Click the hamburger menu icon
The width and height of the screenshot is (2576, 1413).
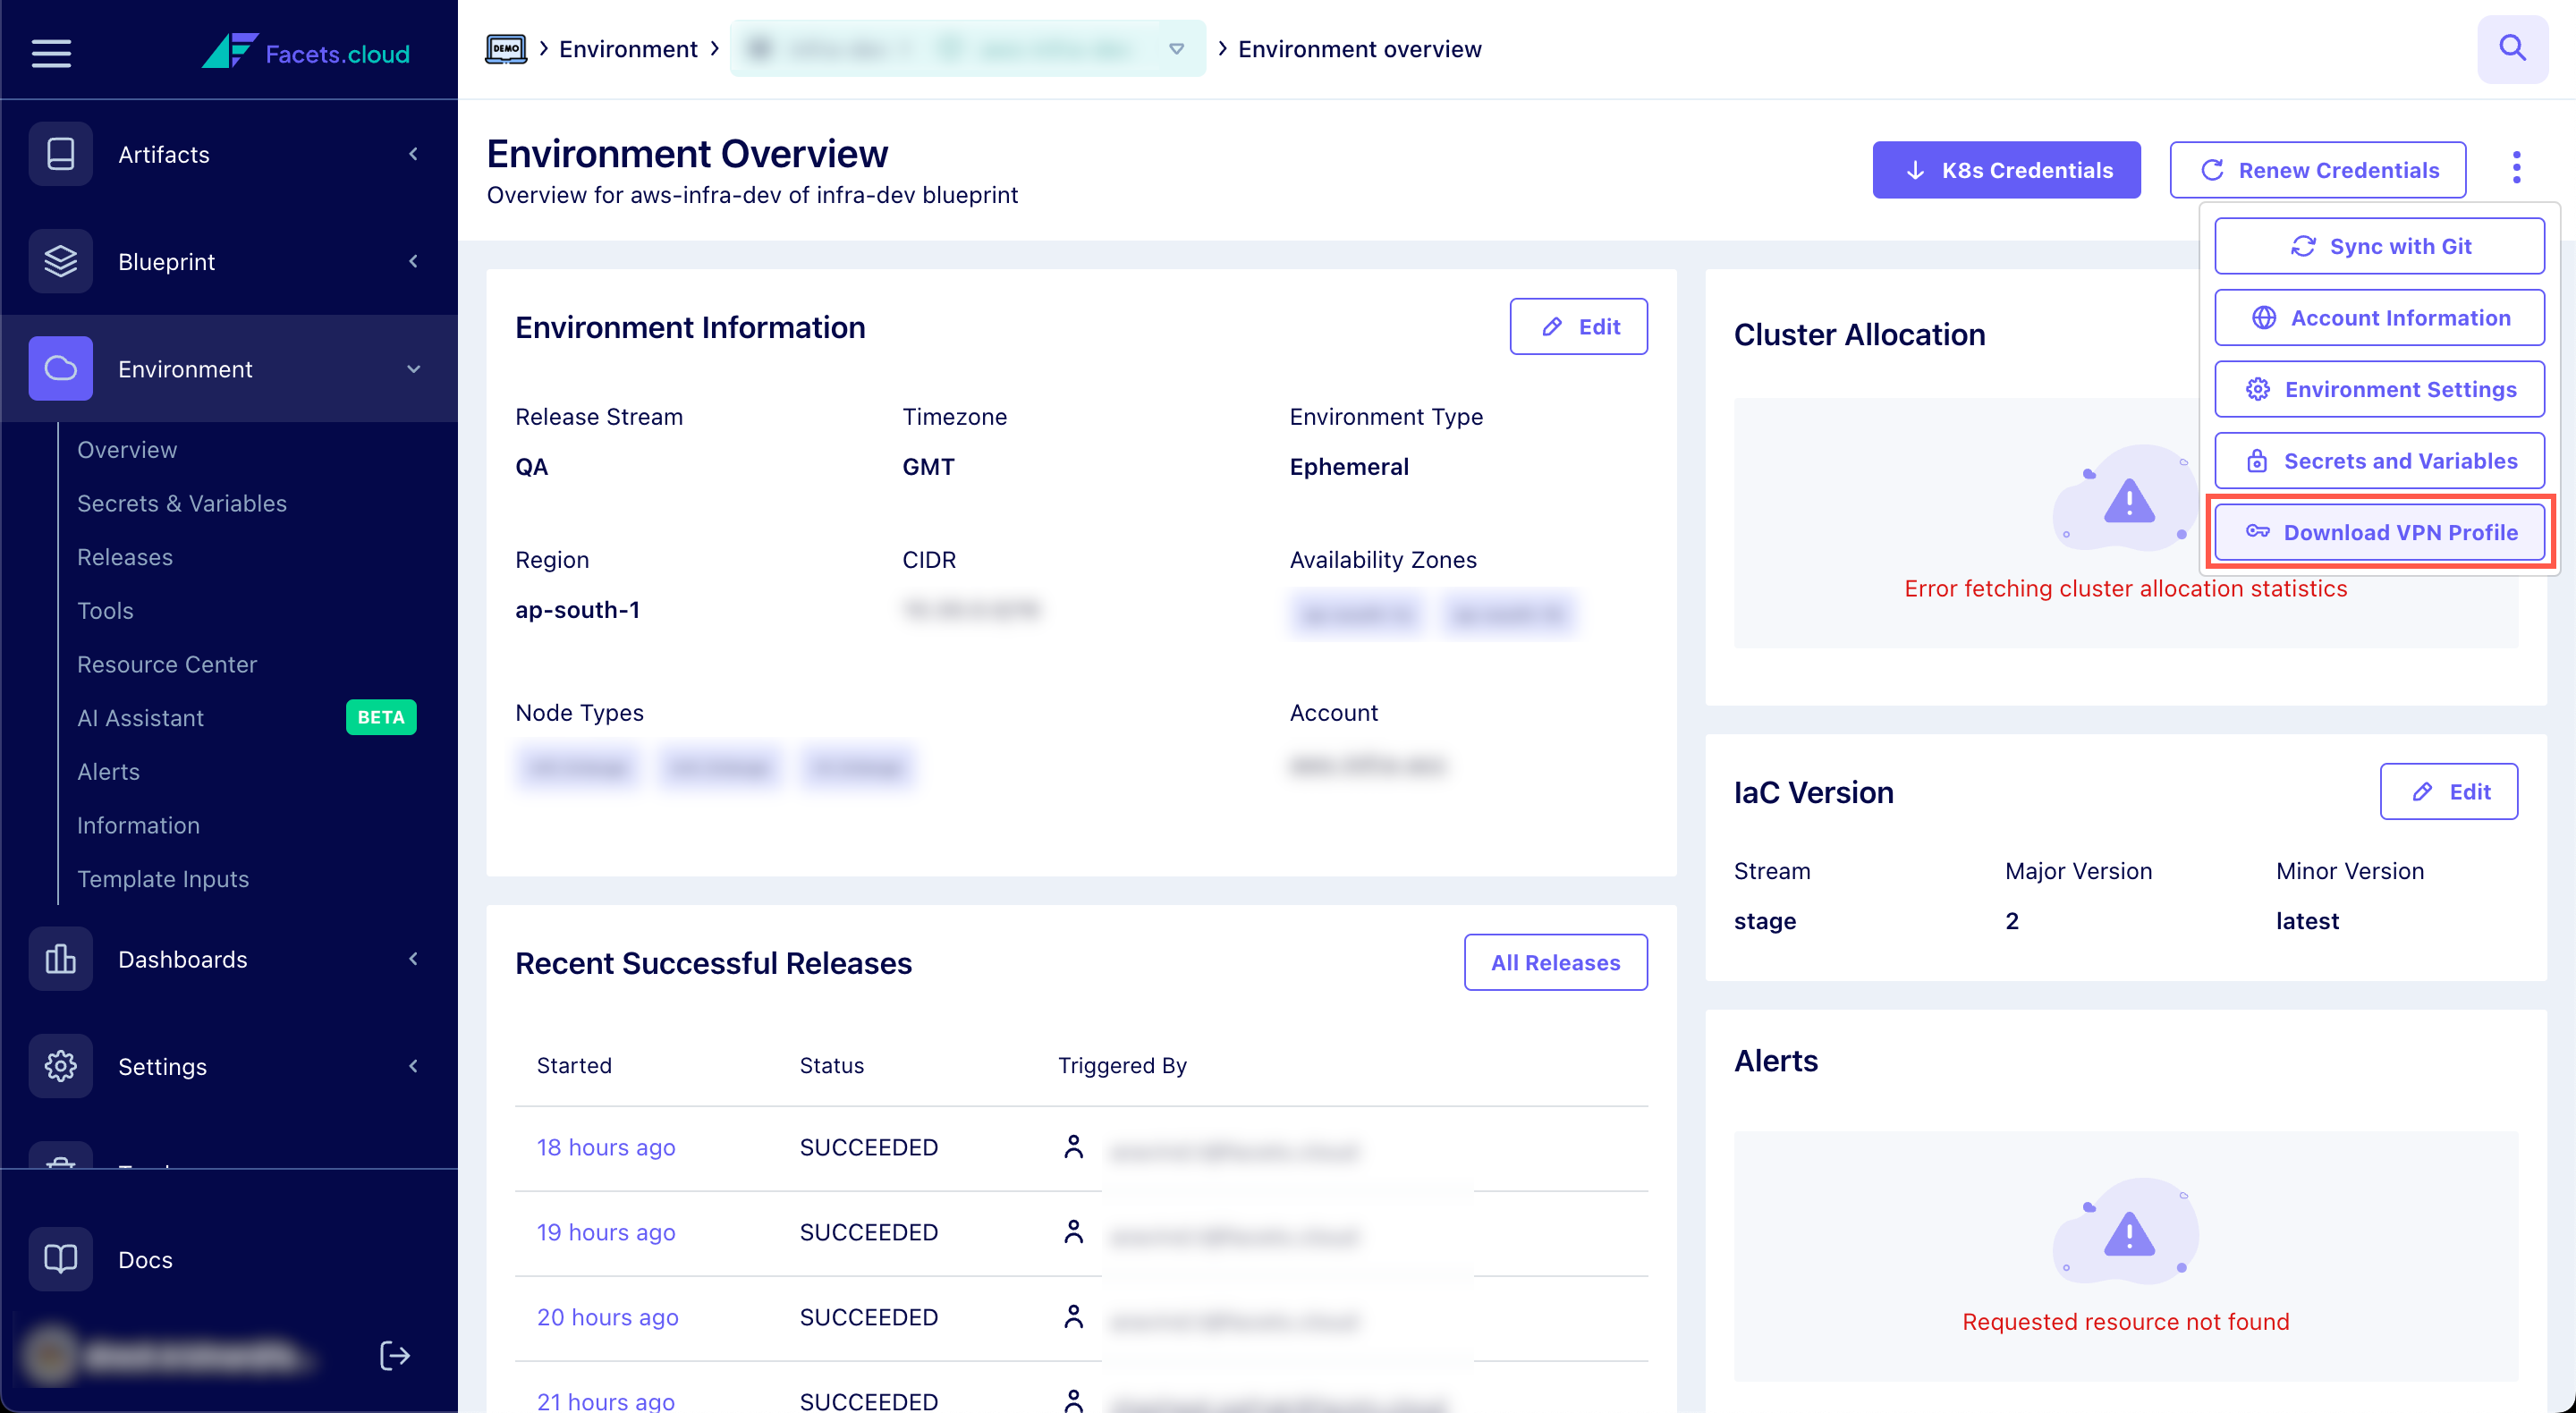[x=51, y=52]
